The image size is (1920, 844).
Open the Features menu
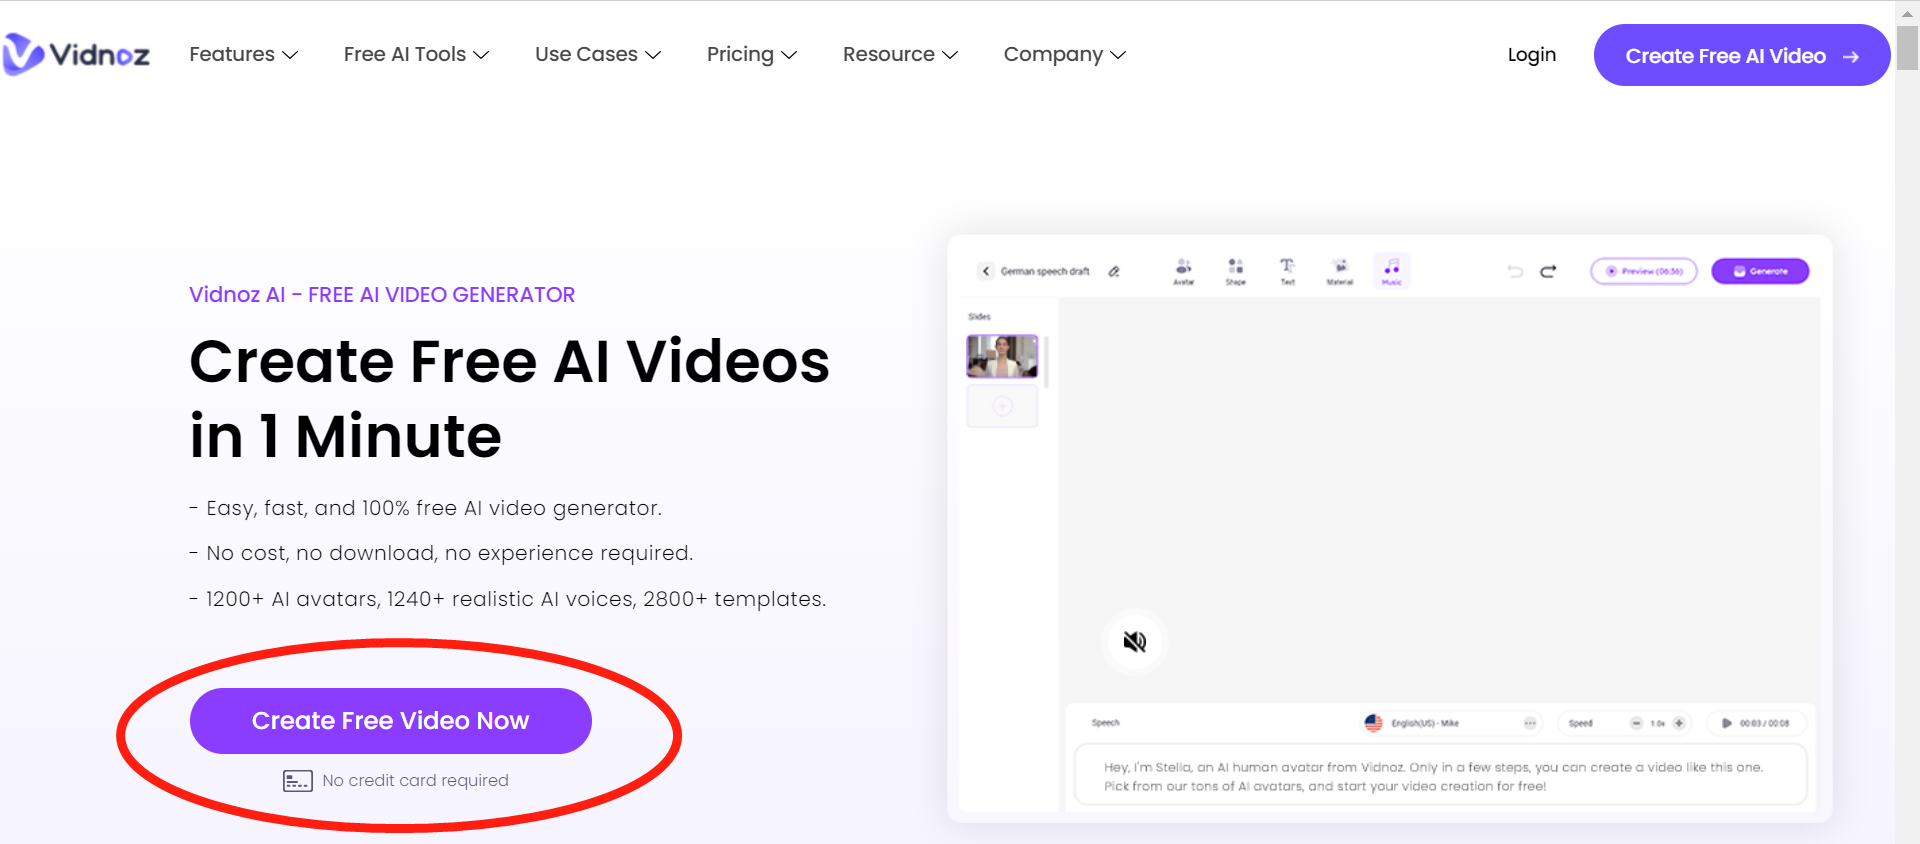243,54
